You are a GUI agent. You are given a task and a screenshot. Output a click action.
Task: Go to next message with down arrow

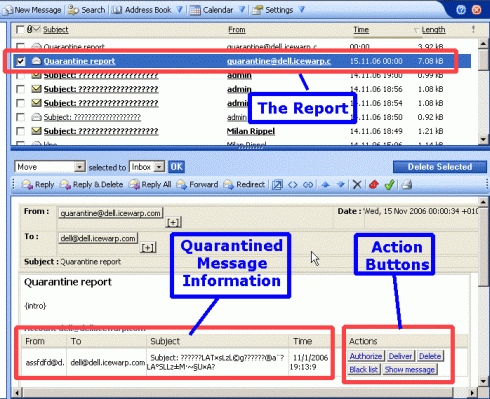tap(341, 184)
